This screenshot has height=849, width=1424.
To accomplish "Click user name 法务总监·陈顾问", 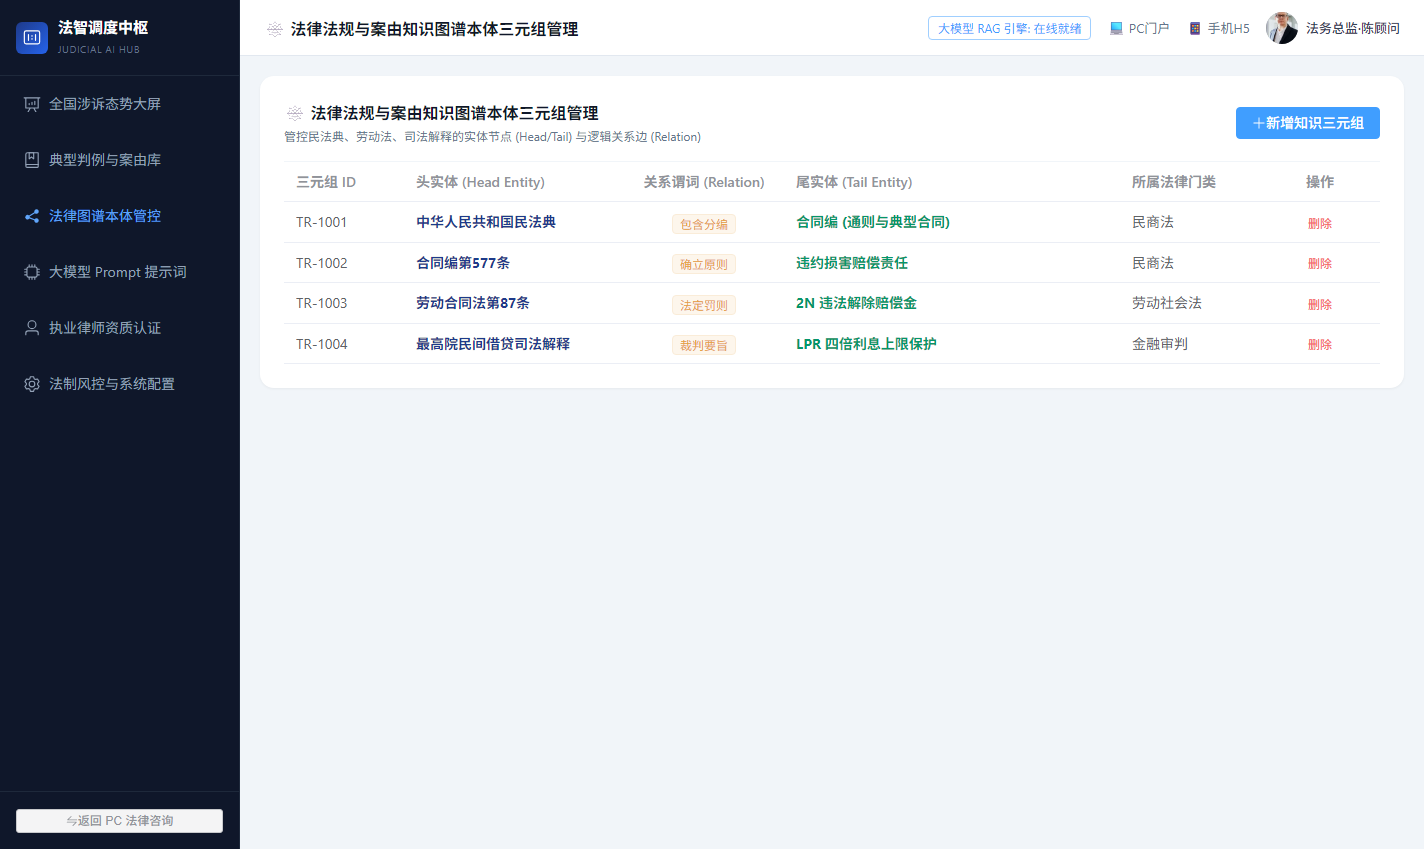I will pyautogui.click(x=1353, y=29).
